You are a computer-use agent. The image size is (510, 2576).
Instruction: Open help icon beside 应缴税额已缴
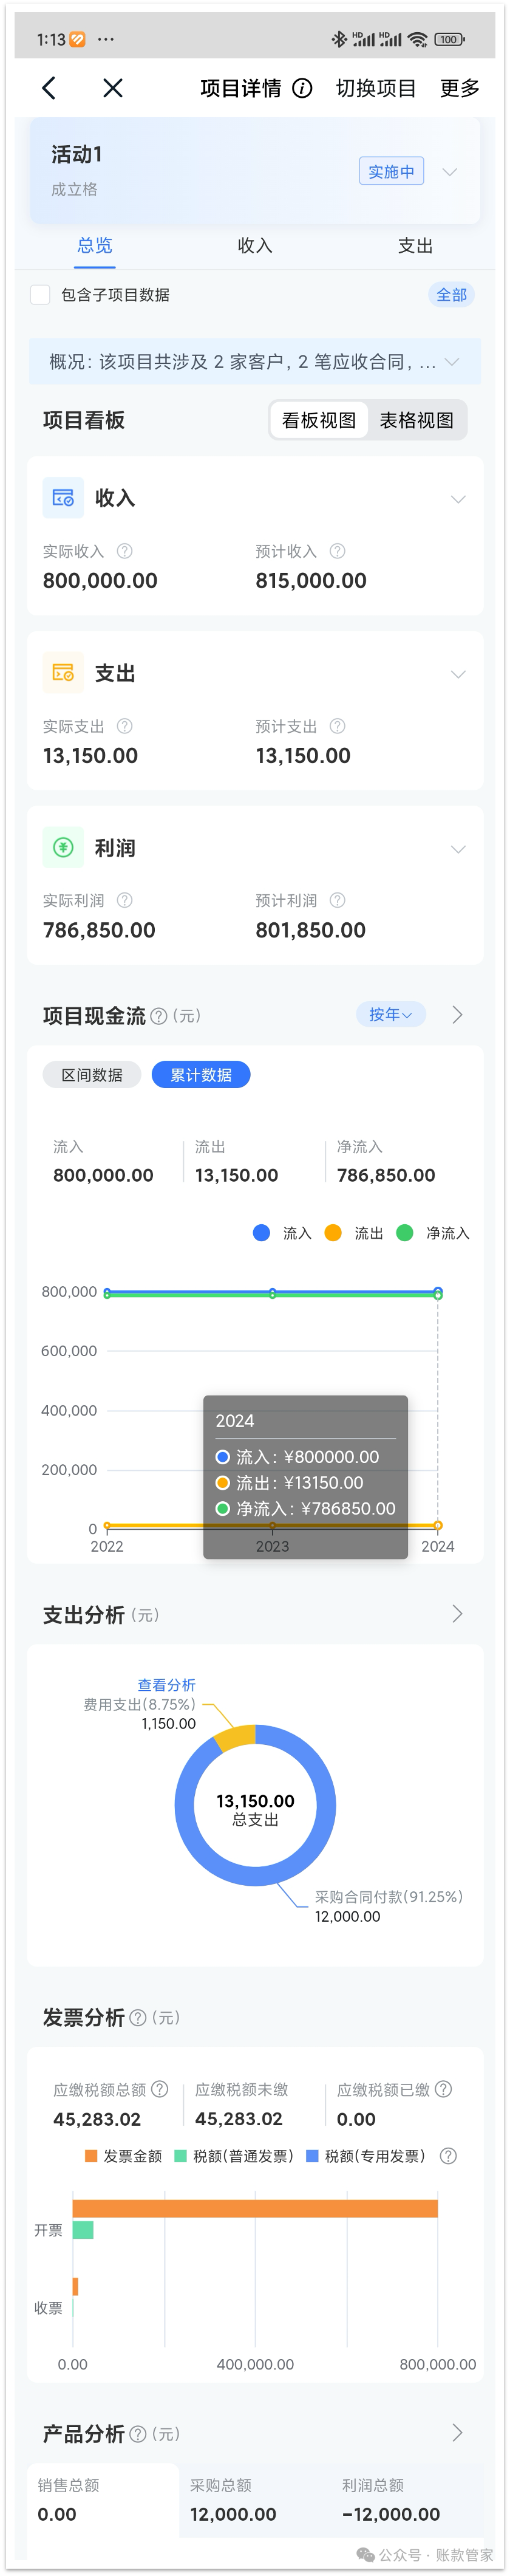coord(443,2089)
